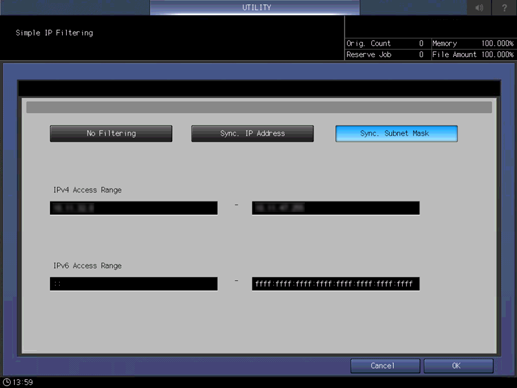Open help with the question mark icon

[504, 7]
